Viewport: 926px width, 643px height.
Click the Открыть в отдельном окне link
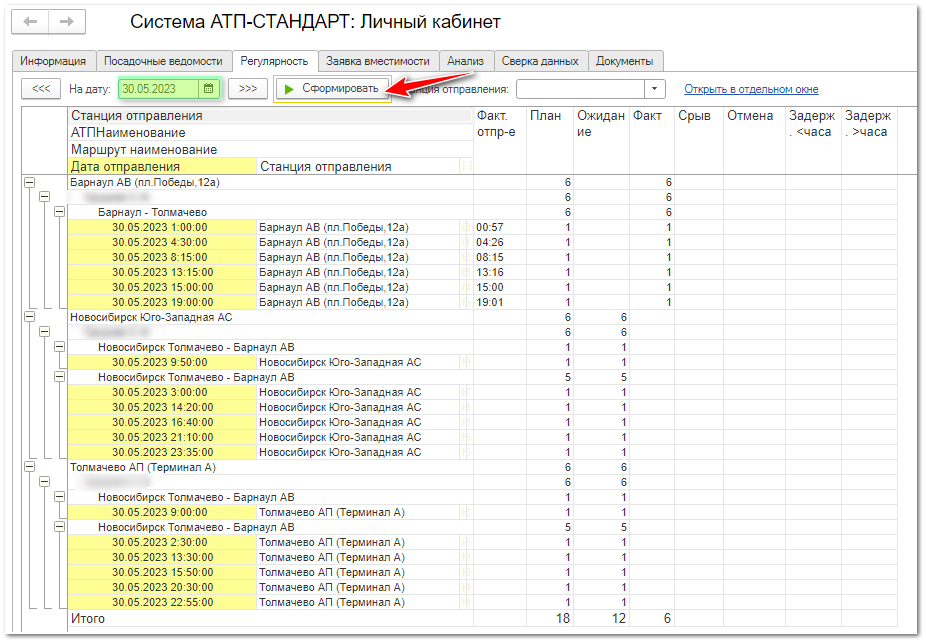point(751,89)
